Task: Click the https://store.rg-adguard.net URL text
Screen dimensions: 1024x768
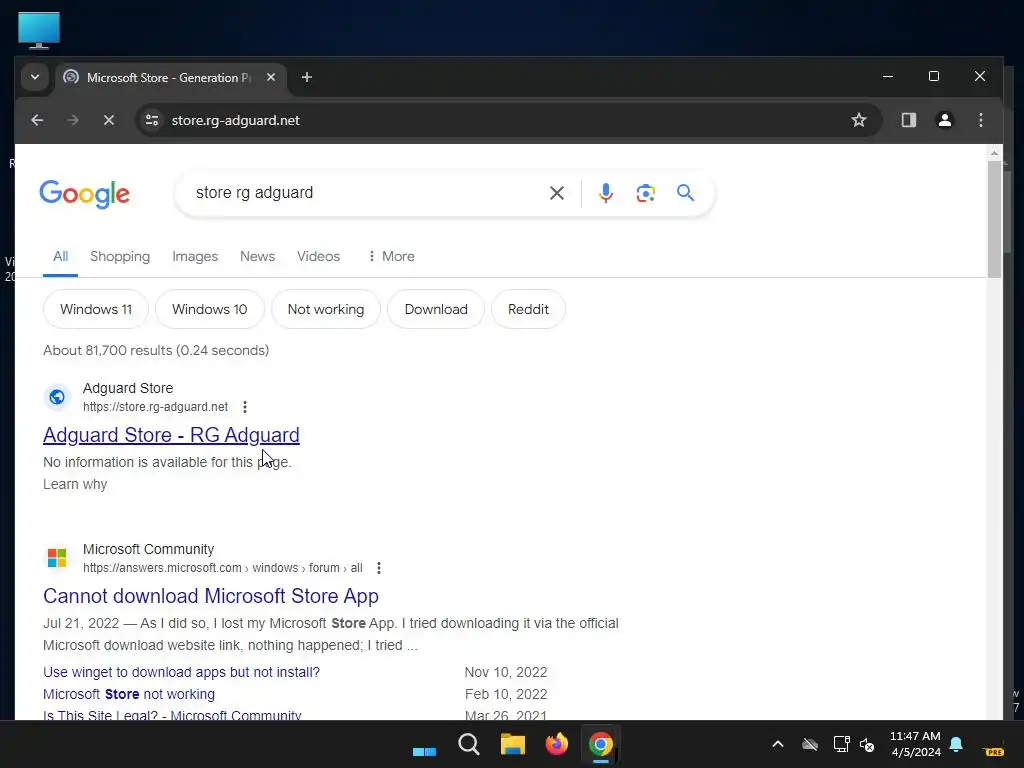Action: click(x=155, y=407)
